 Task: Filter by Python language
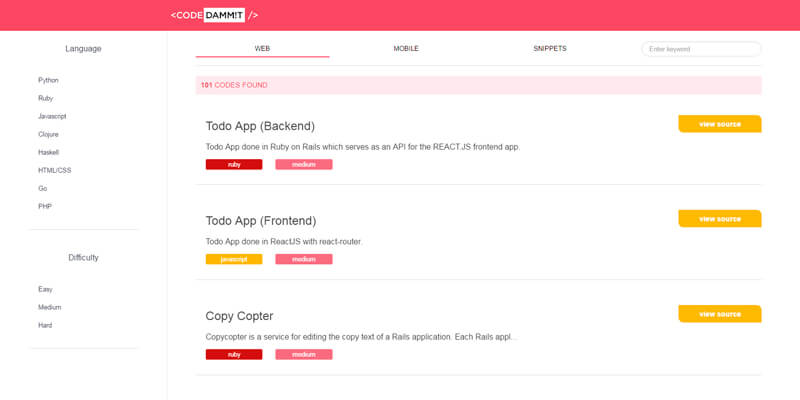(48, 80)
